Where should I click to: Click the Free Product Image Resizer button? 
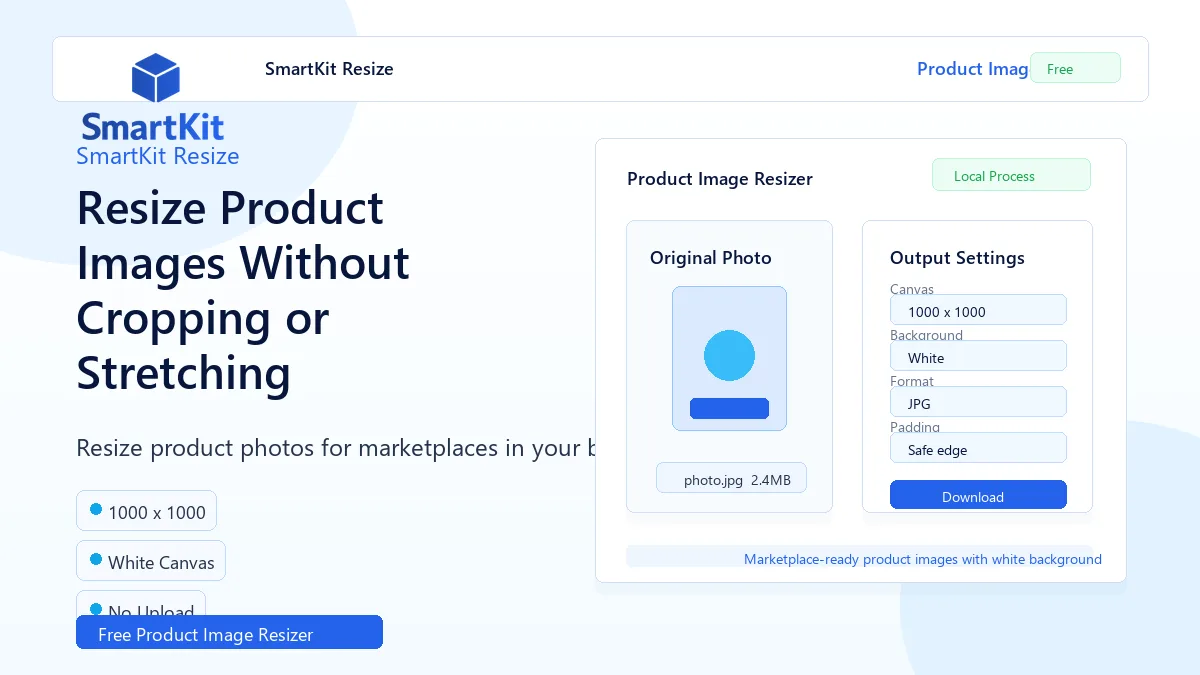click(229, 633)
